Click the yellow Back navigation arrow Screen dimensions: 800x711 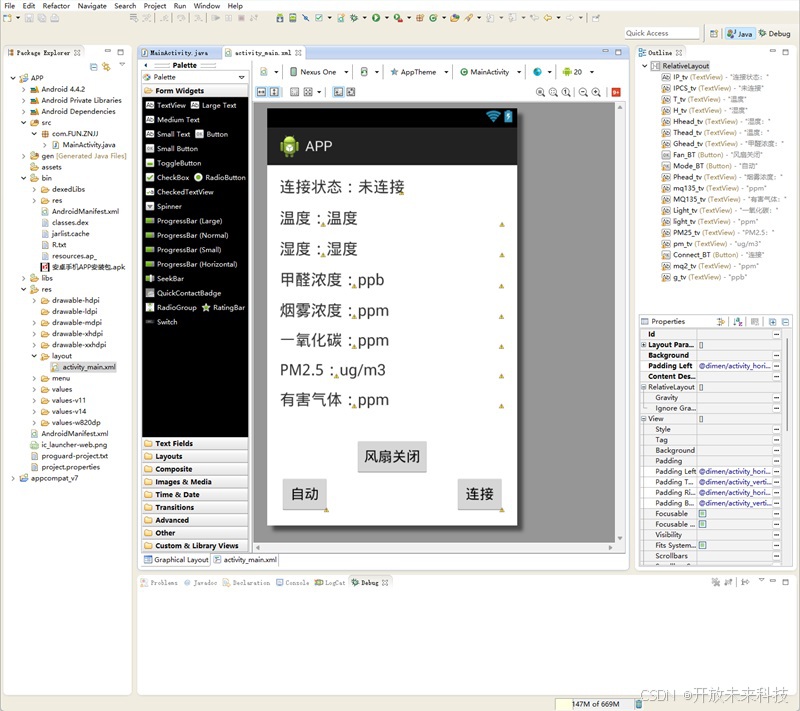tap(547, 18)
